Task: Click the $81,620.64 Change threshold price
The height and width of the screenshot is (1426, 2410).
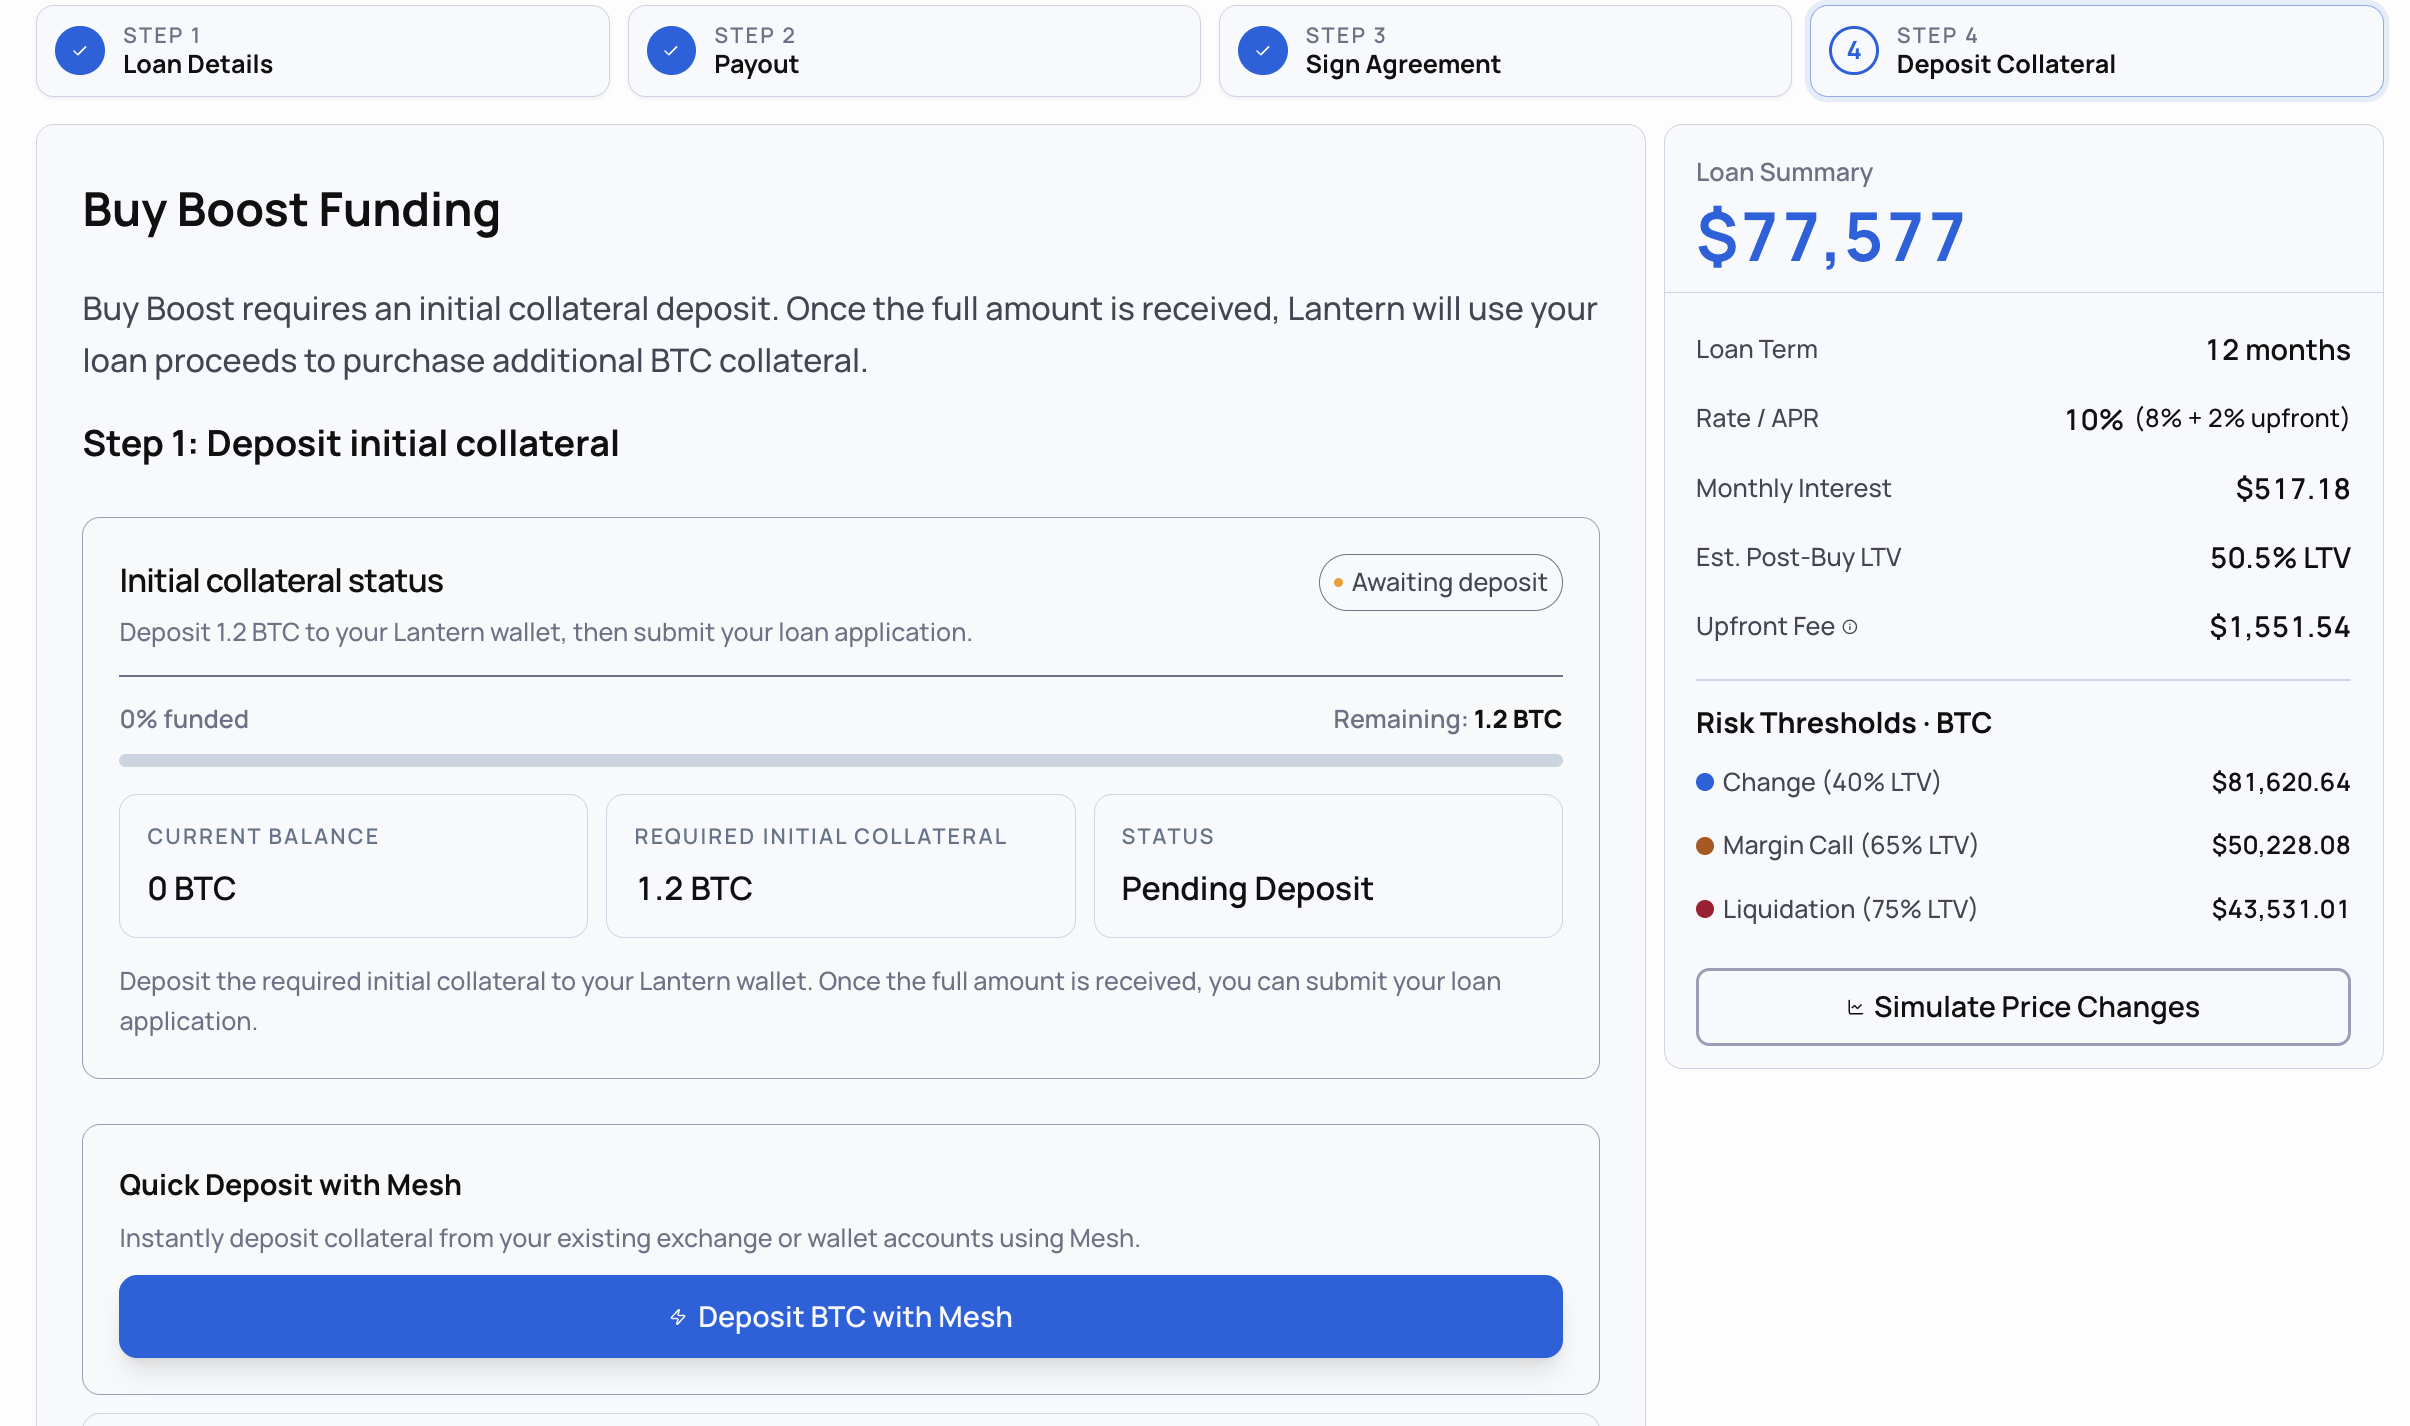Action: (2281, 782)
